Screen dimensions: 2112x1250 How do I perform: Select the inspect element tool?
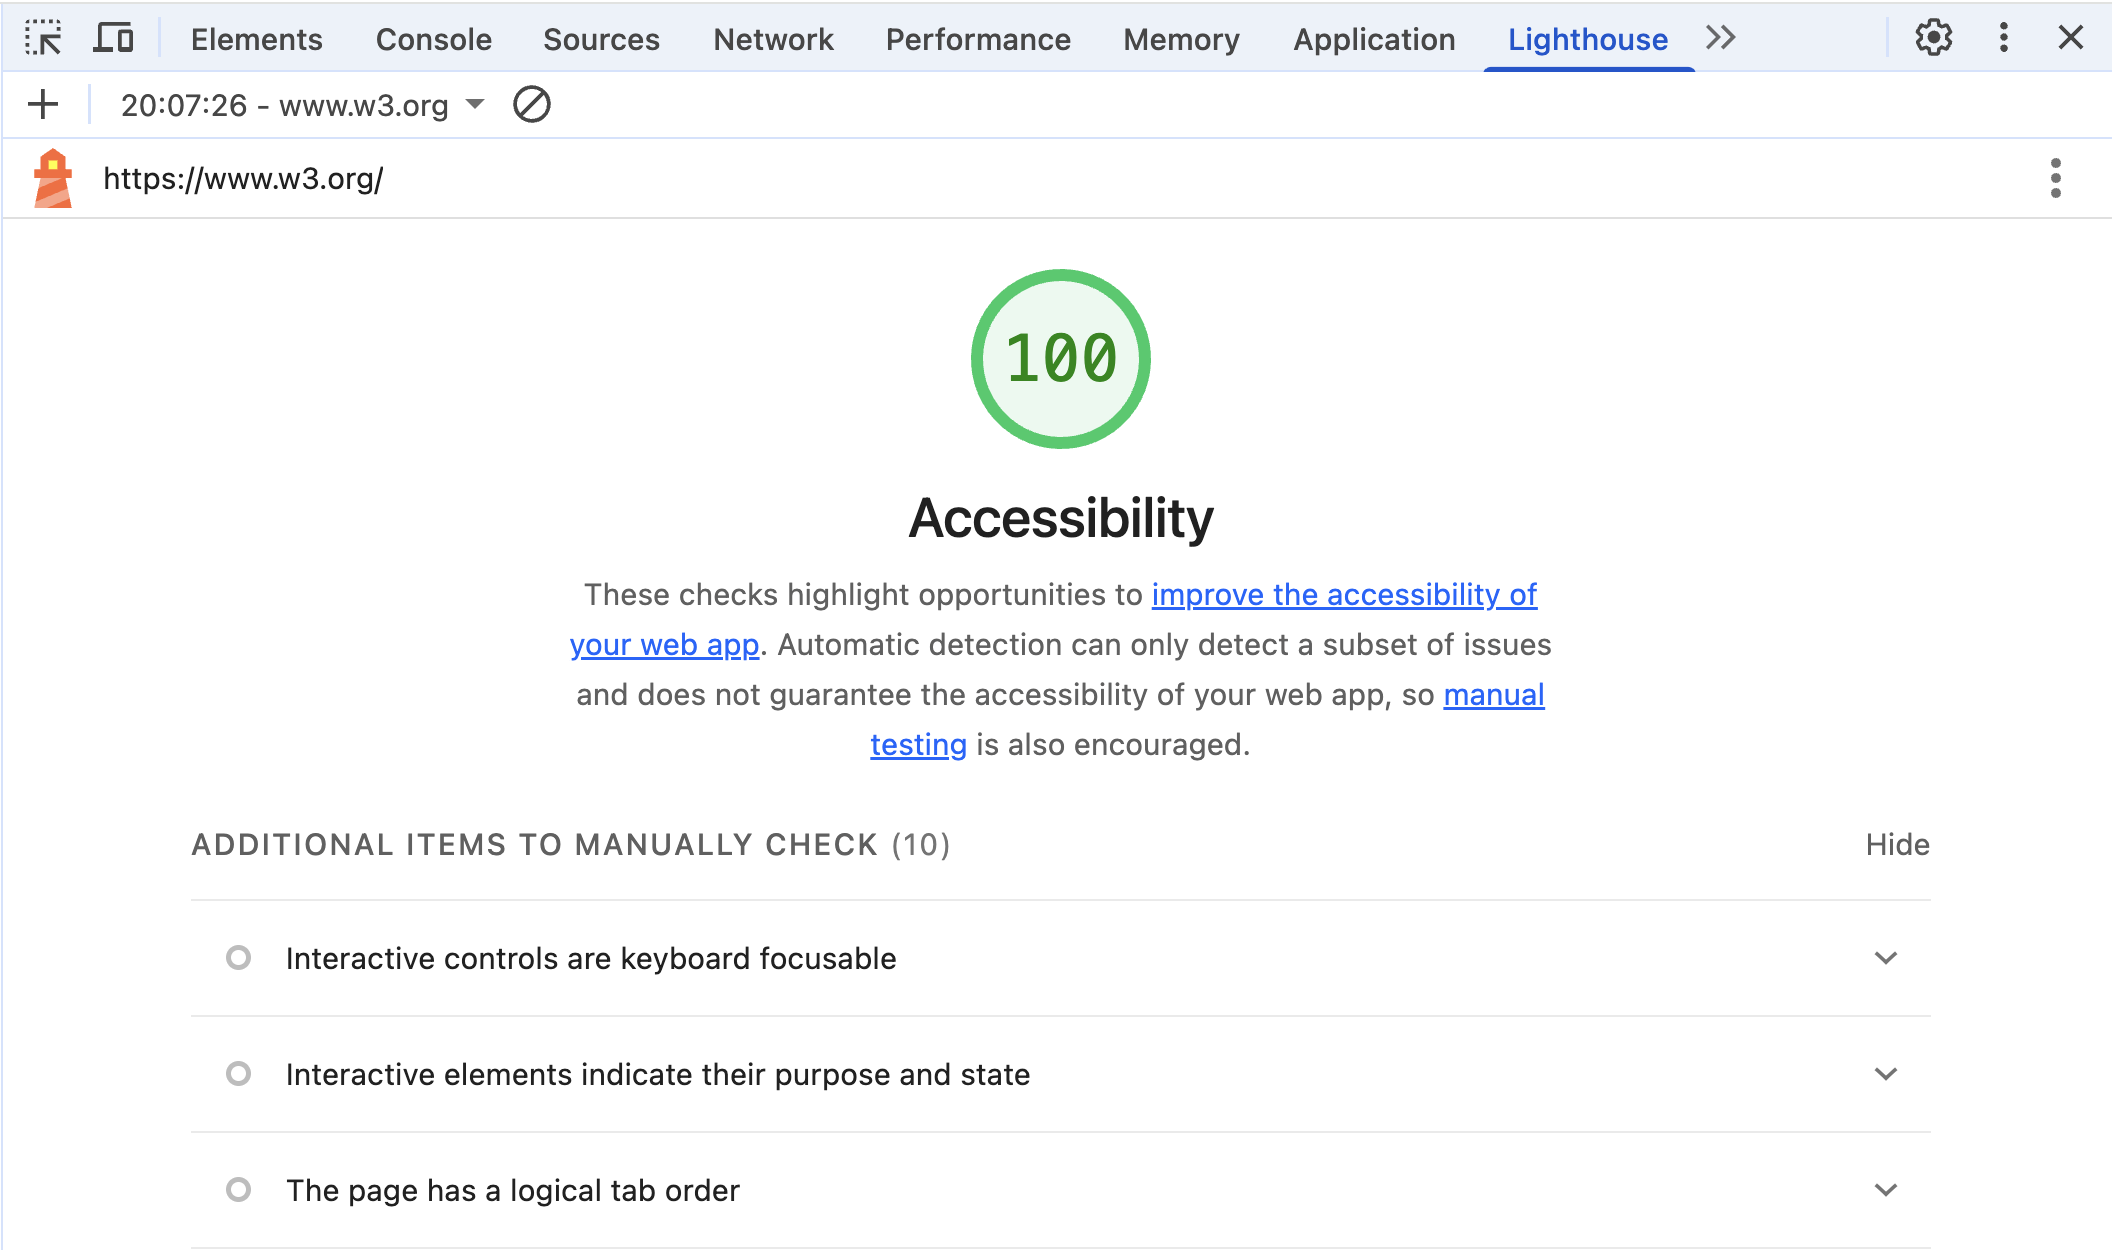44,38
